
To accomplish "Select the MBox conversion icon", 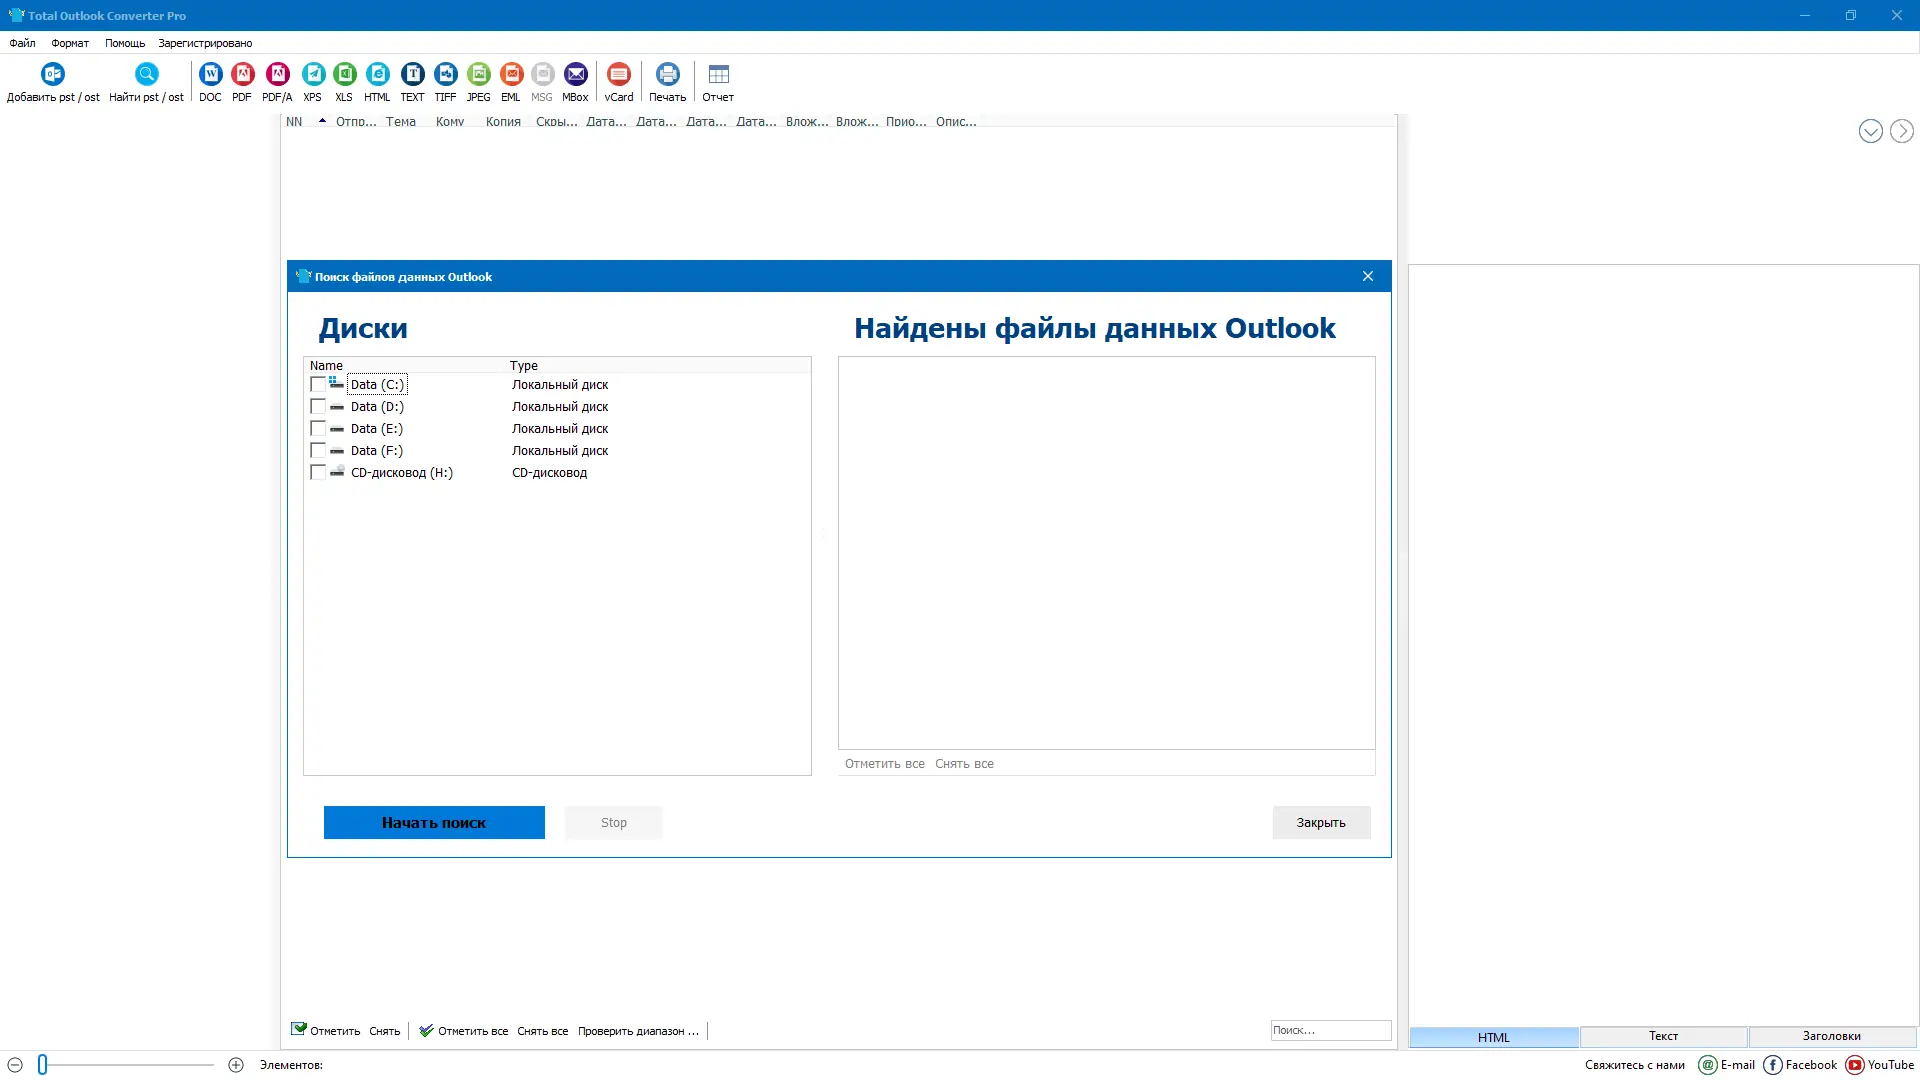I will (x=575, y=75).
